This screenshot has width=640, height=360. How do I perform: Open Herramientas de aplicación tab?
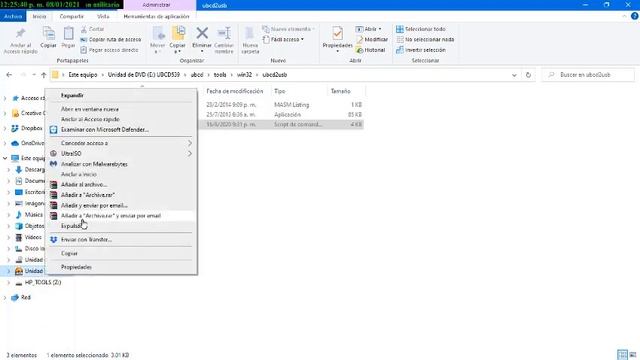tap(156, 16)
